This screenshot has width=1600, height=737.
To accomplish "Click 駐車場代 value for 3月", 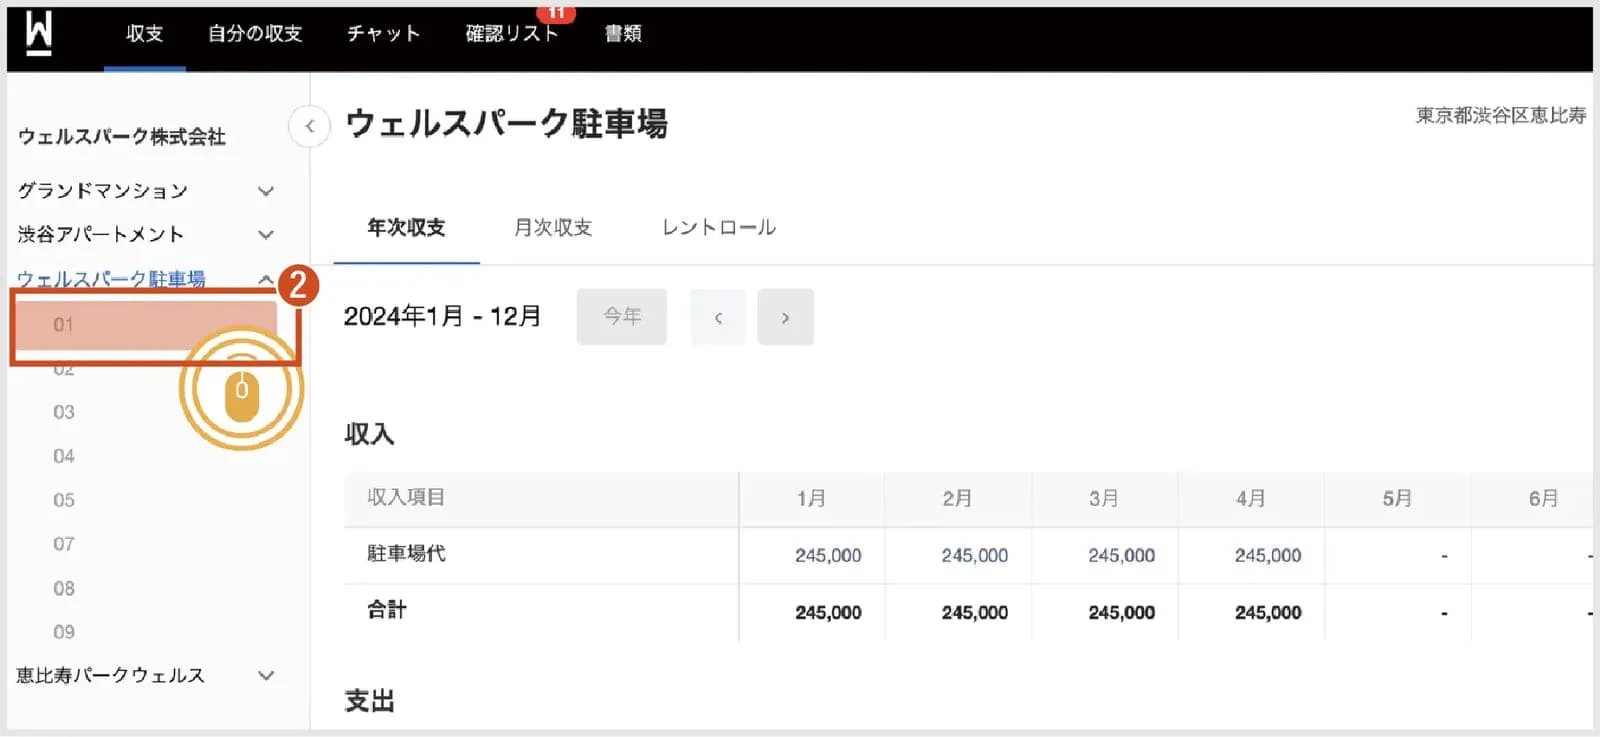I will coord(1121,556).
